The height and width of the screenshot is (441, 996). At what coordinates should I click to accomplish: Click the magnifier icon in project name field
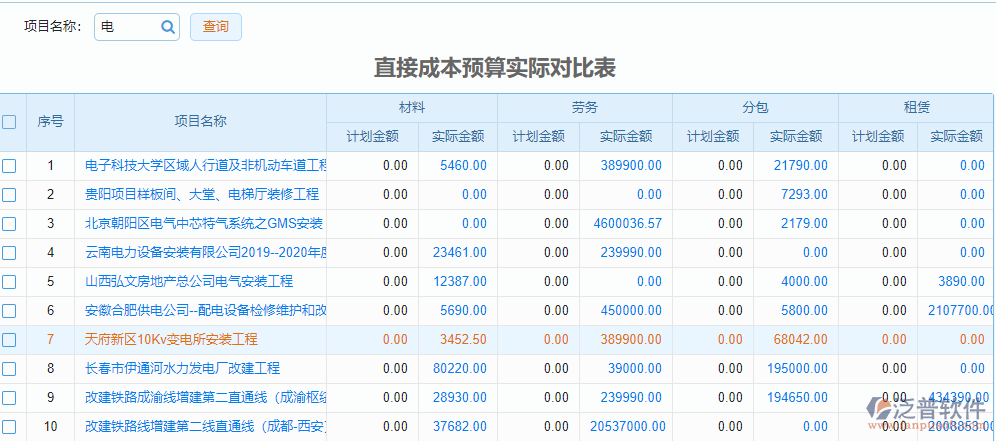pos(168,28)
